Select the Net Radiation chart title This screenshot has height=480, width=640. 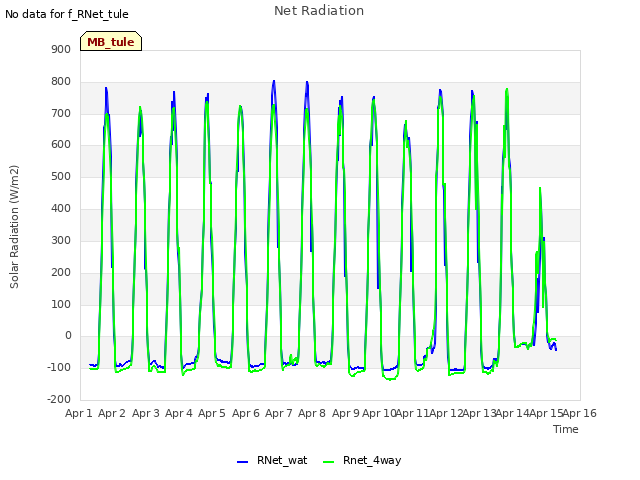[x=319, y=11]
